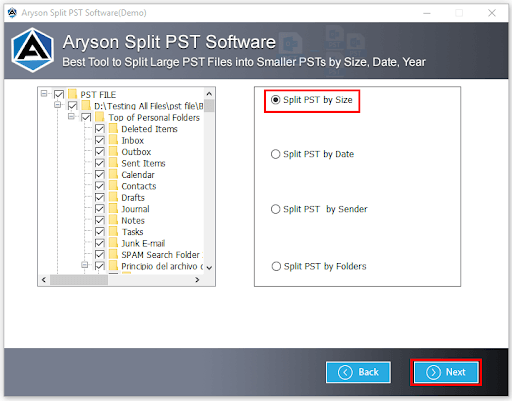
Task: Click the D:\Testing All Files folder icon
Action: [86, 106]
